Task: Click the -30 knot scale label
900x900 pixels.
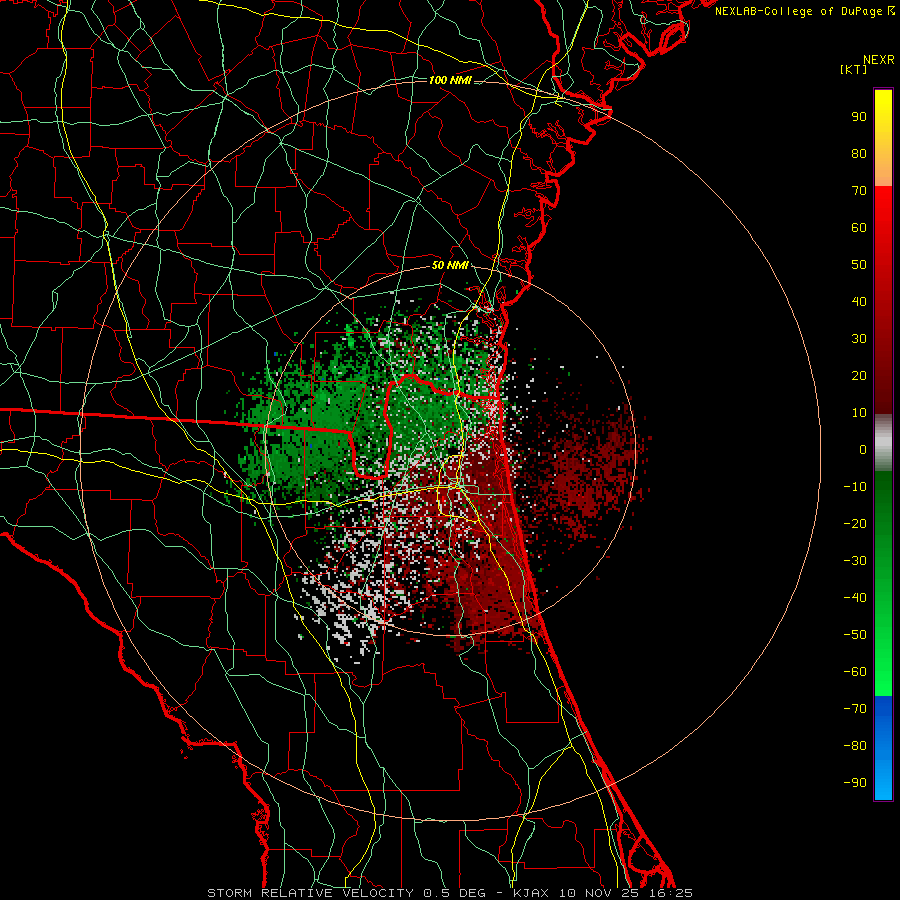Action: coord(855,561)
